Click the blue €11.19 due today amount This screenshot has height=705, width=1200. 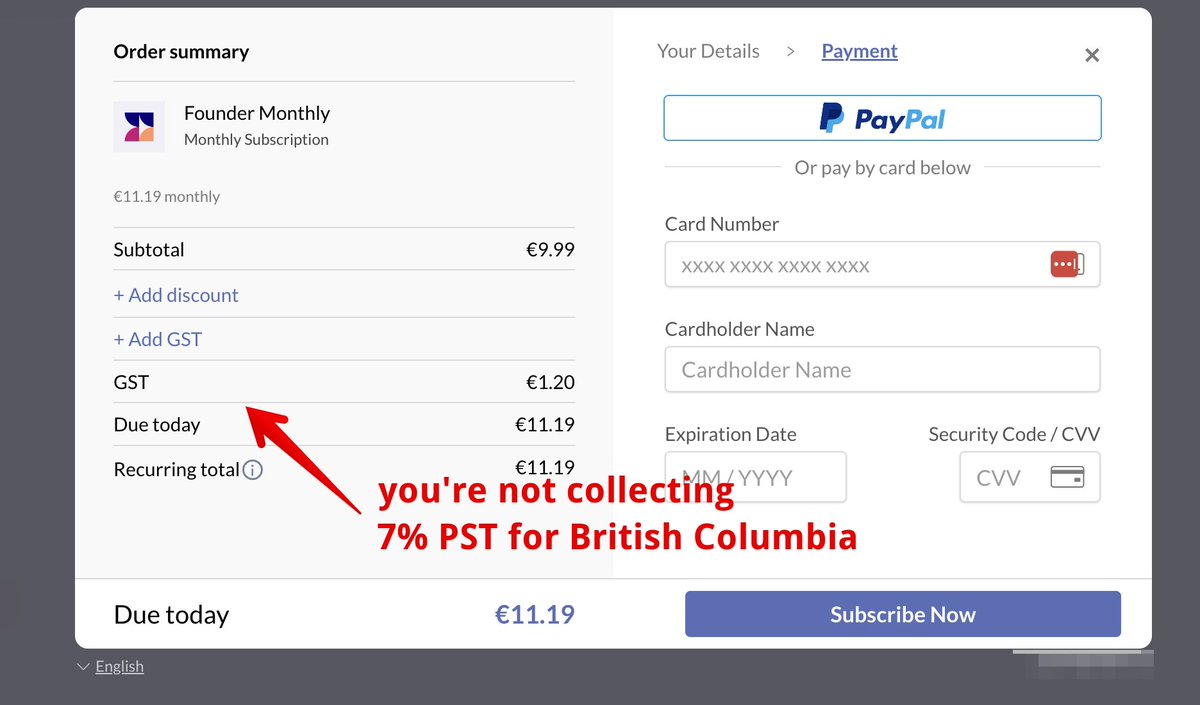[535, 614]
